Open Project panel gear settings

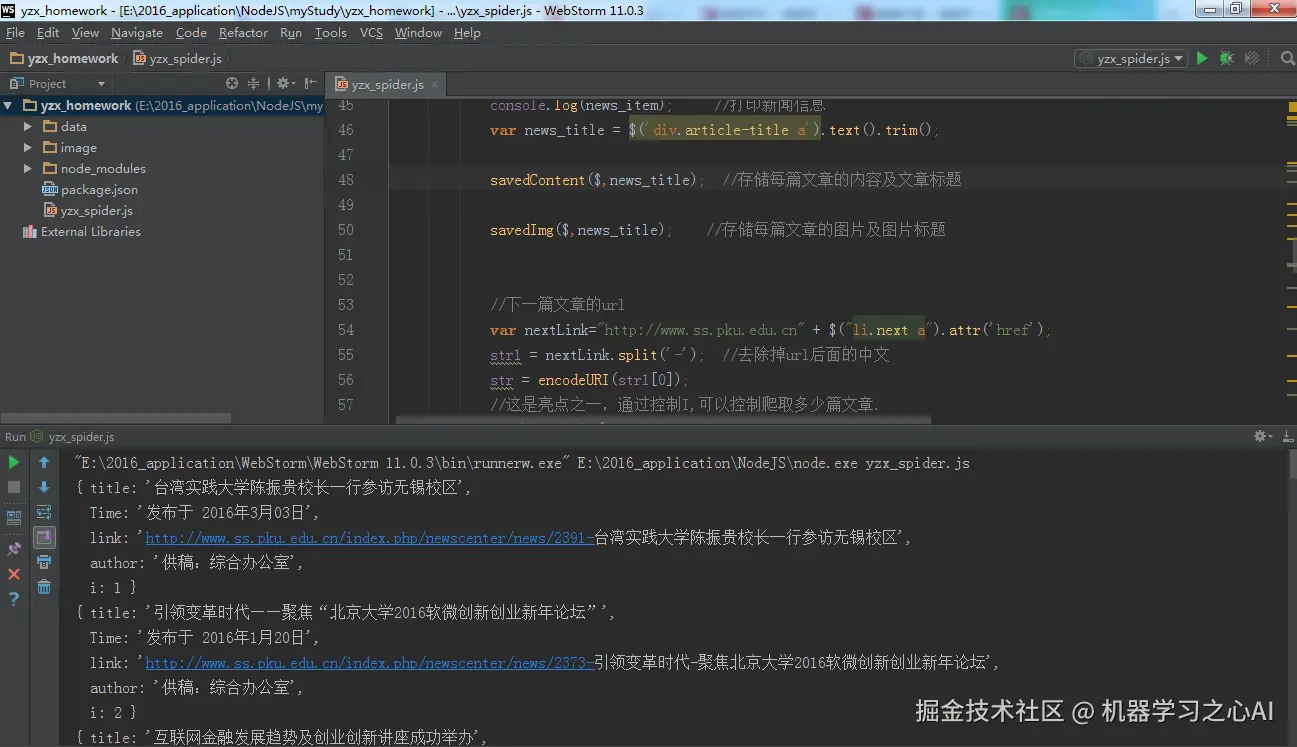coord(285,84)
